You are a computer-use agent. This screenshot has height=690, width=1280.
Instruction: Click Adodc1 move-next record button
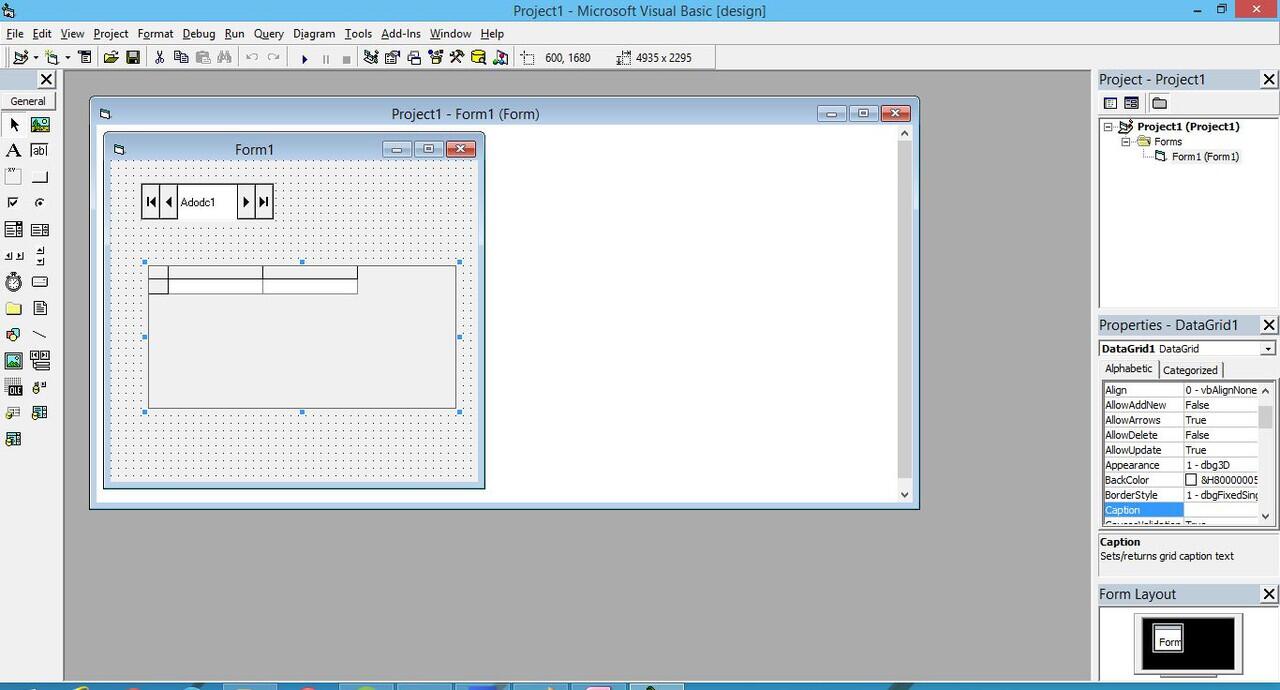(x=246, y=202)
